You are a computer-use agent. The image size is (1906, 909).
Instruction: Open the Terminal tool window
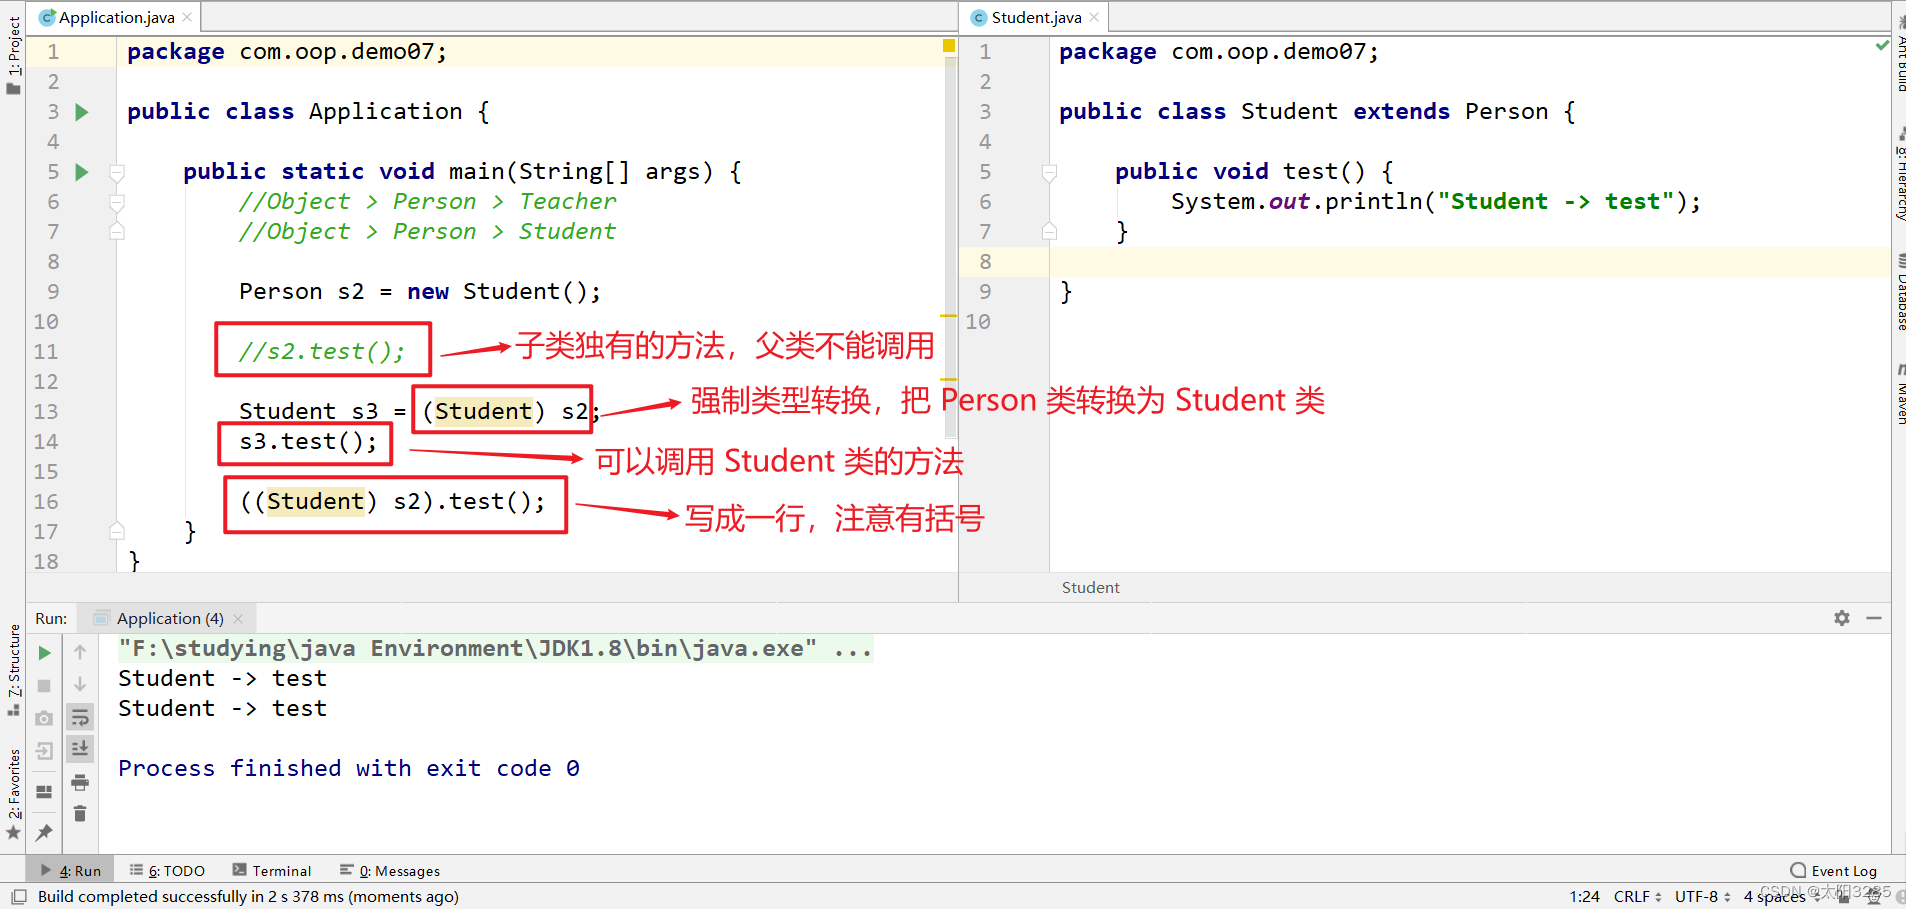pyautogui.click(x=281, y=870)
